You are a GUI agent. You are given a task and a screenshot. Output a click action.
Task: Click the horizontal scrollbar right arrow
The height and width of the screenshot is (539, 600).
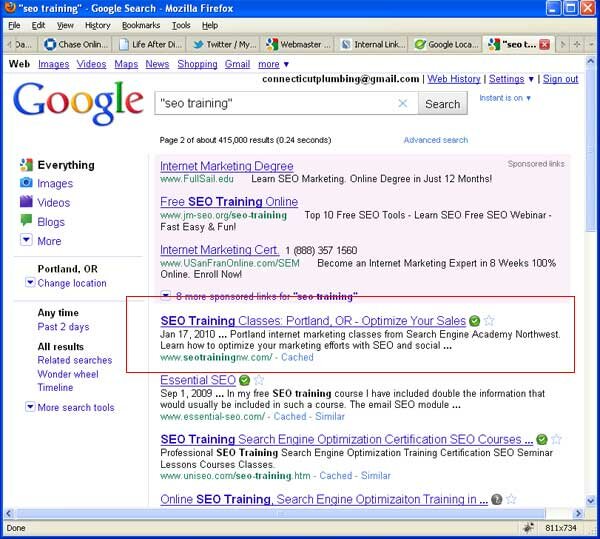pyautogui.click(x=578, y=513)
